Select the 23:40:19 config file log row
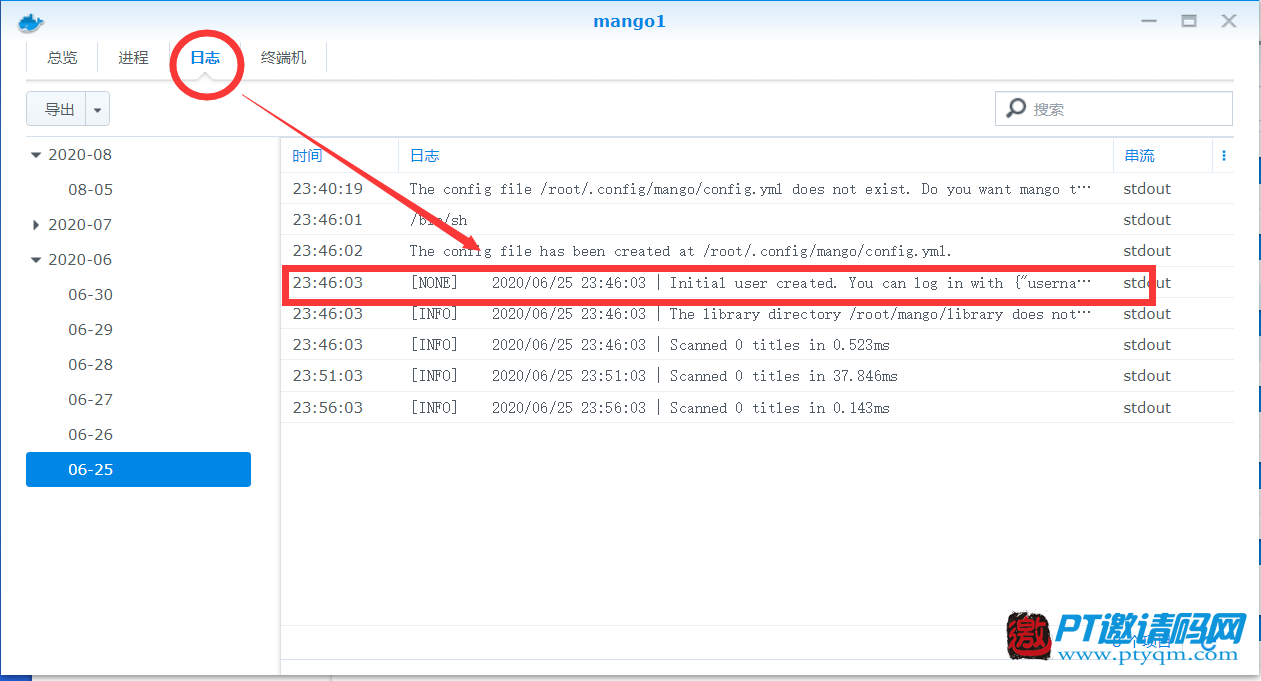Screen dimensions: 1261x681 [x=757, y=189]
